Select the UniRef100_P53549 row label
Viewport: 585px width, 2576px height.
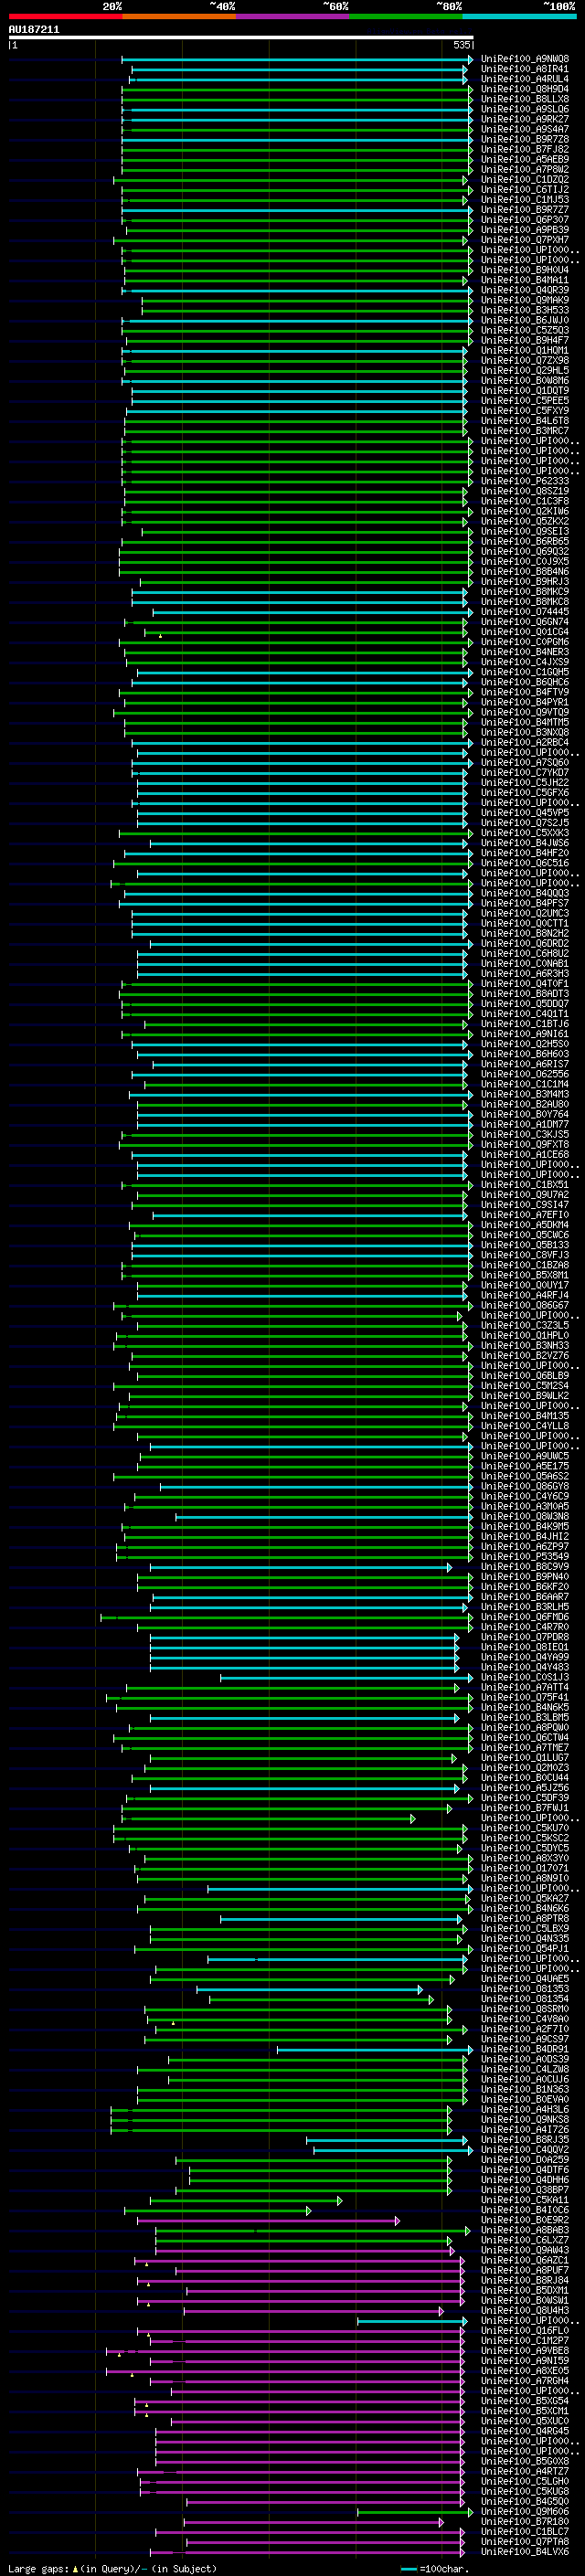pos(524,1556)
